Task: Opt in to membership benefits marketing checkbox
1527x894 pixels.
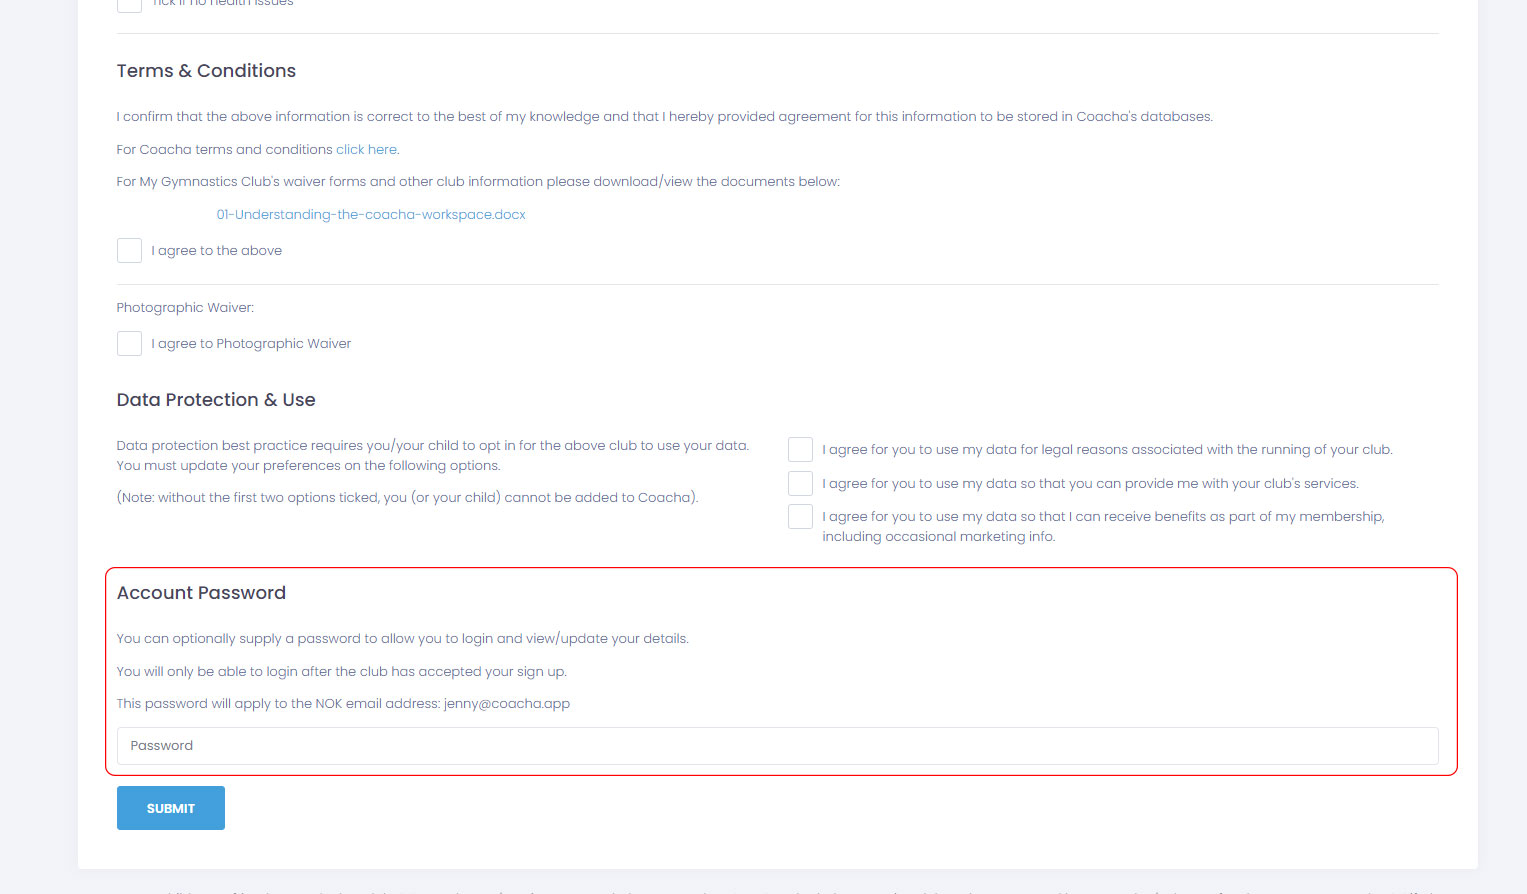Action: [800, 516]
